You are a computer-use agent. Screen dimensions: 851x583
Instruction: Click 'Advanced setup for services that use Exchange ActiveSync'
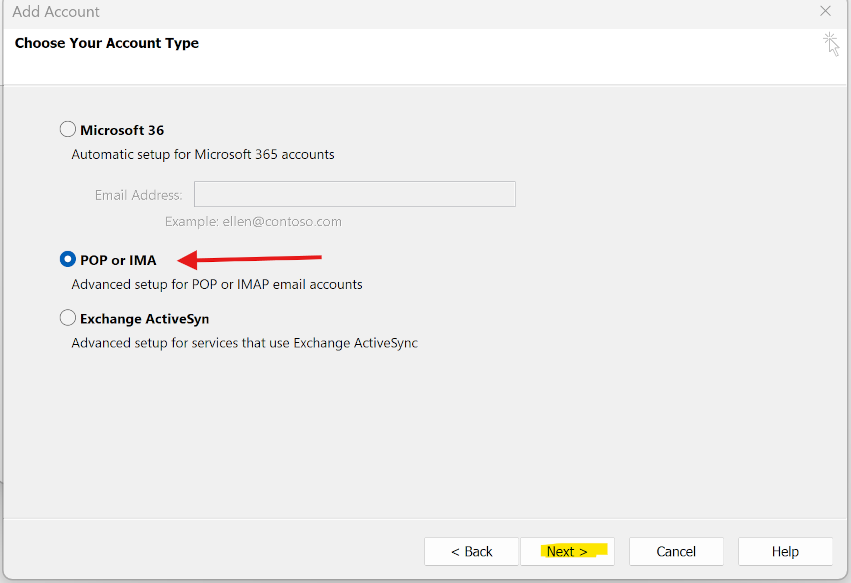point(245,343)
